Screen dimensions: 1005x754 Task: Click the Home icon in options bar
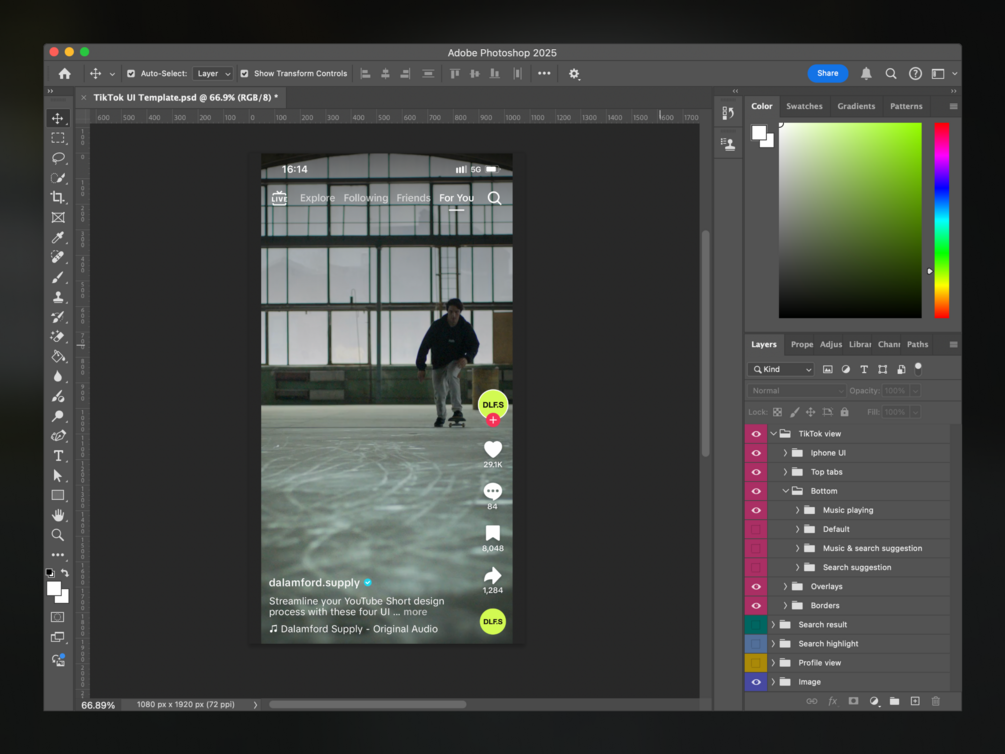point(65,74)
